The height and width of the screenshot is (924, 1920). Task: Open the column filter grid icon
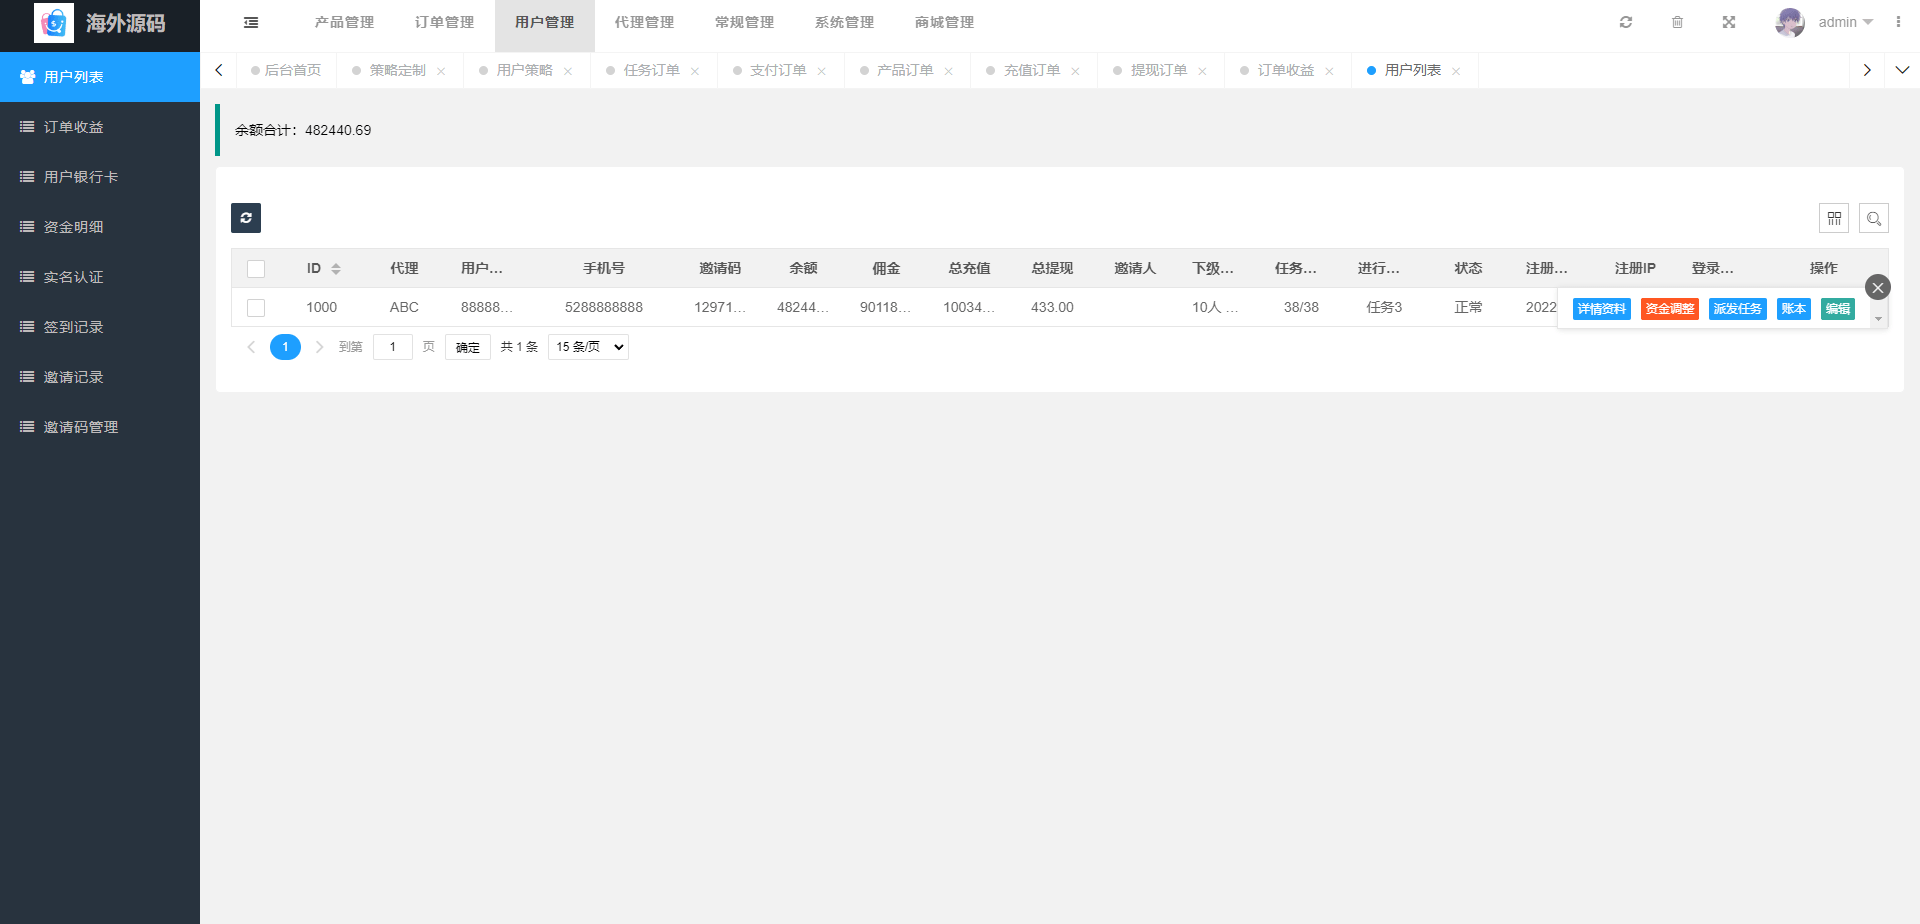click(x=1834, y=218)
